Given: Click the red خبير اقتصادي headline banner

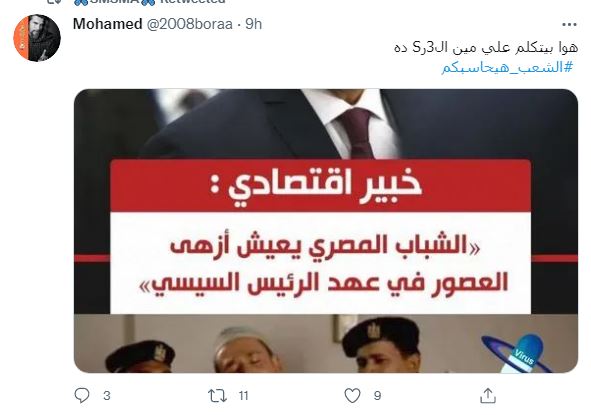Looking at the screenshot, I should tap(320, 186).
